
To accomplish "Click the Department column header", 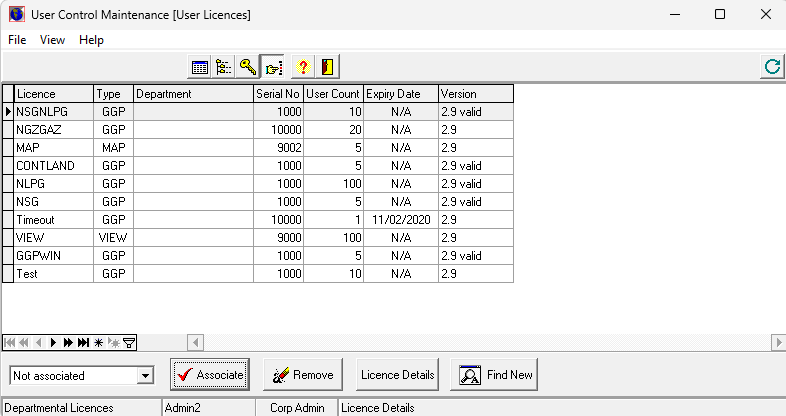I will point(193,94).
